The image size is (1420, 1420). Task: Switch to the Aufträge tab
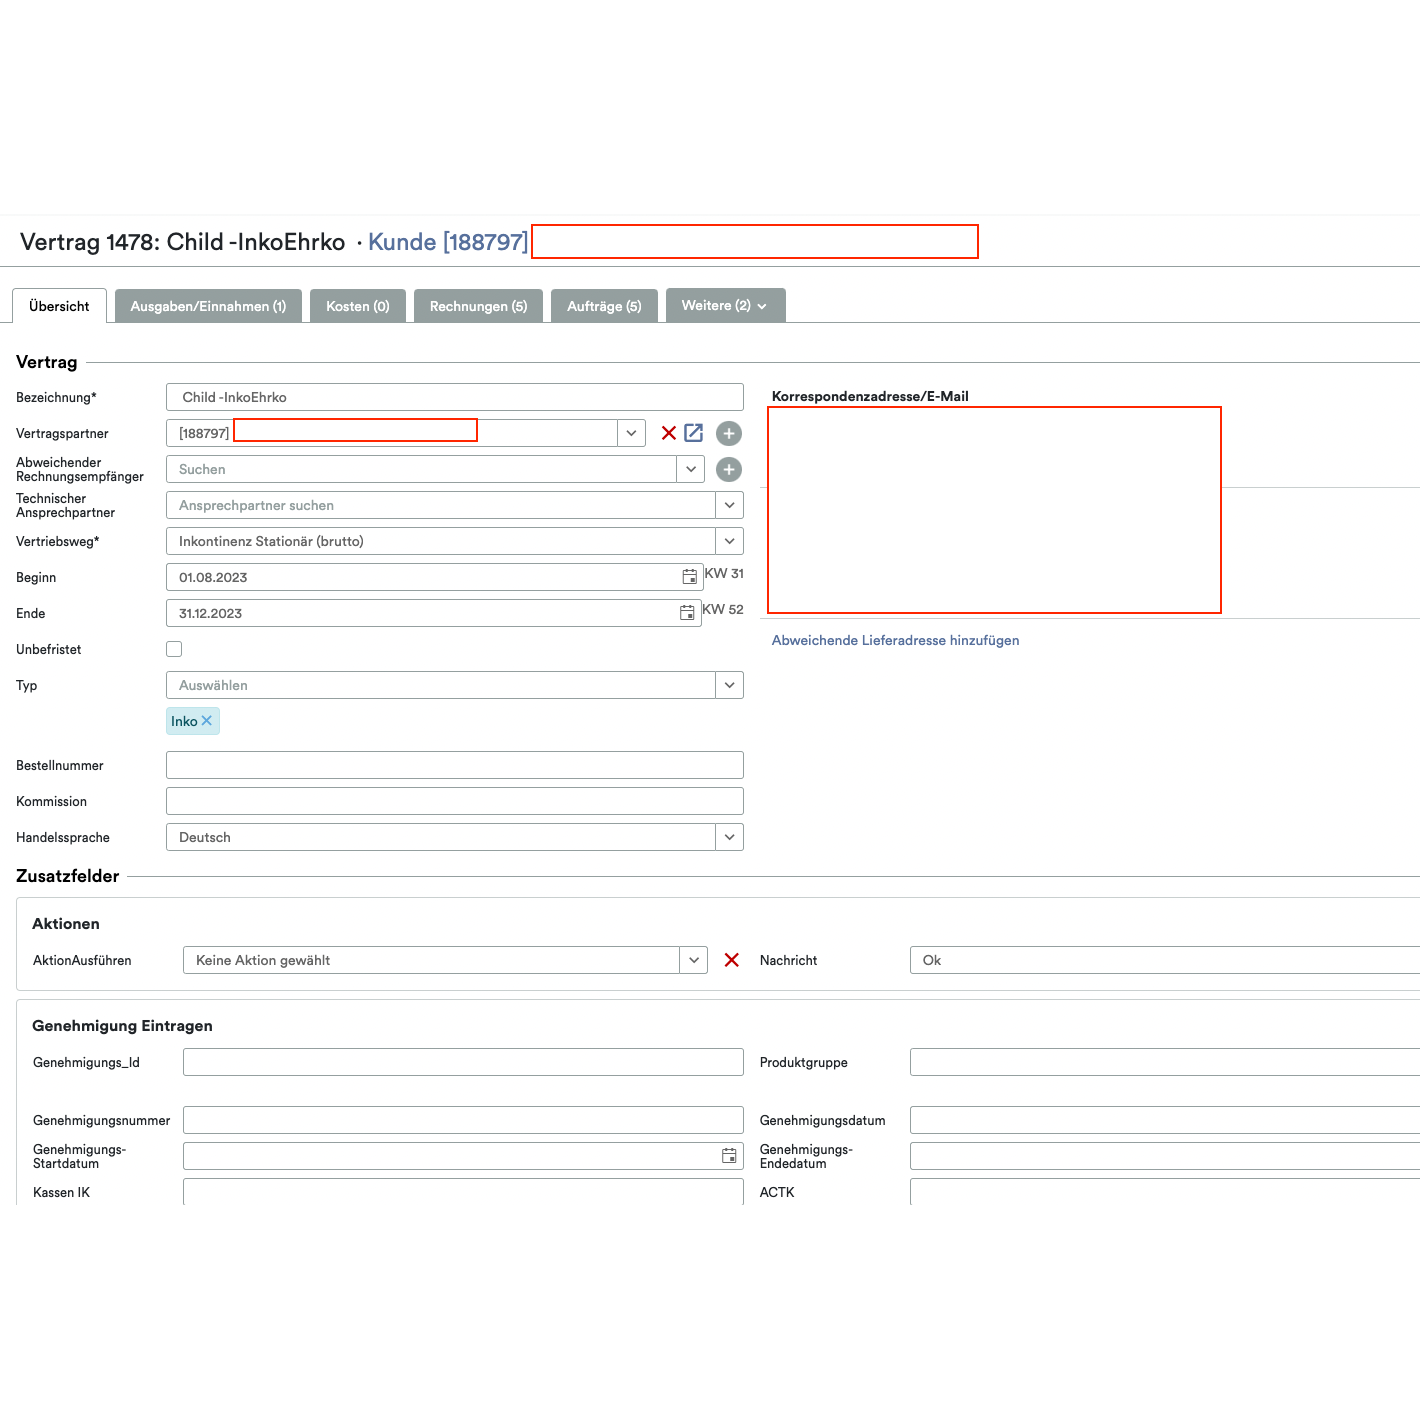click(x=604, y=305)
